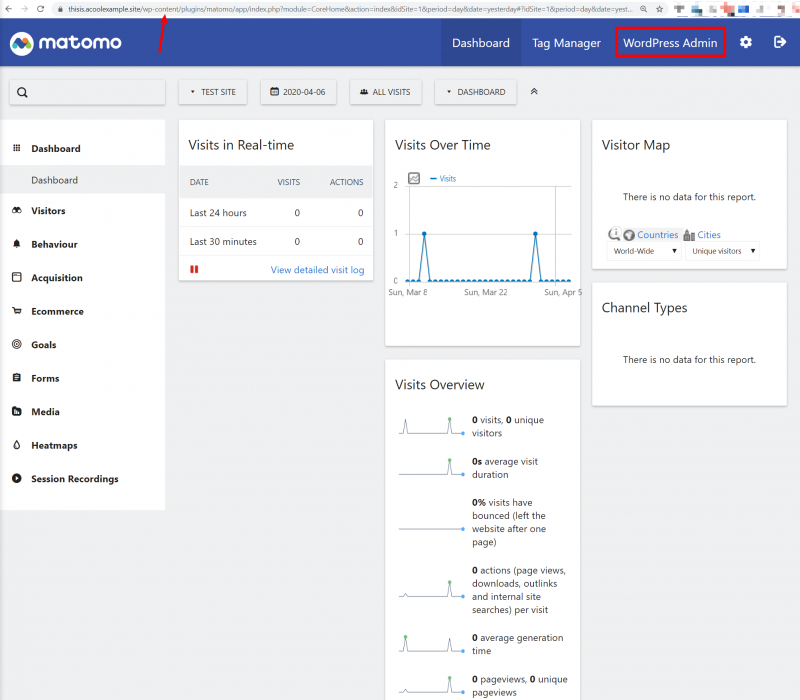
Task: Click the browser address bar URL
Action: click(x=350, y=9)
